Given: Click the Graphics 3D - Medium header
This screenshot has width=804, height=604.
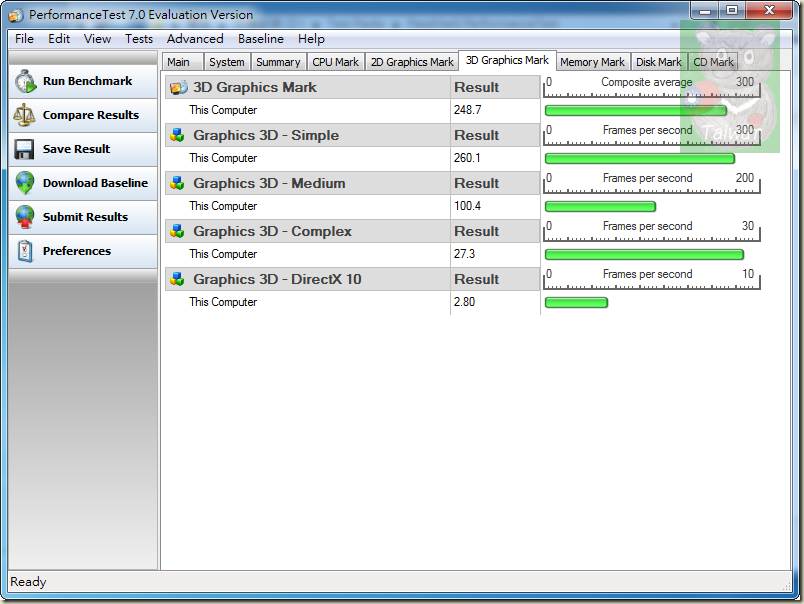Looking at the screenshot, I should (308, 183).
